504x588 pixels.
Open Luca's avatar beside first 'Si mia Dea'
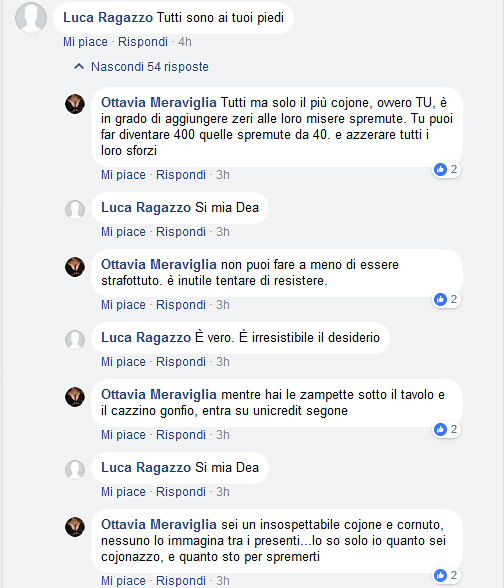[75, 209]
